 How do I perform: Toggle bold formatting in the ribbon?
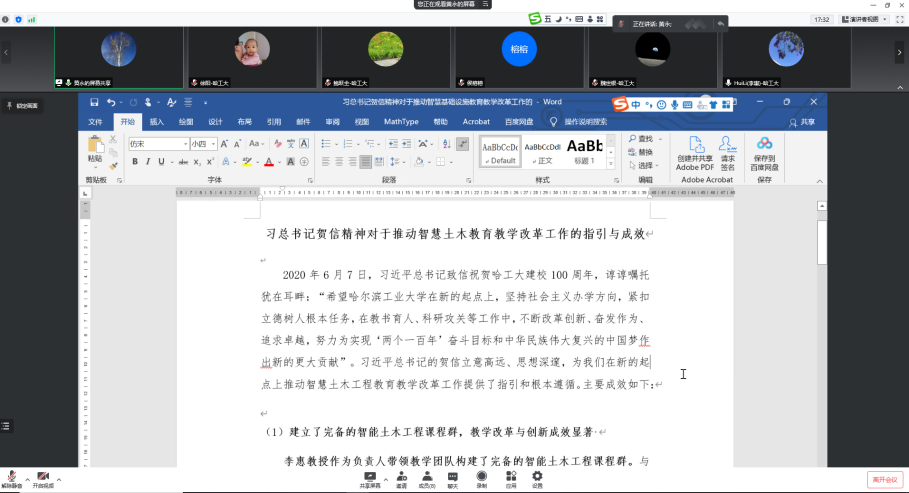tap(134, 162)
